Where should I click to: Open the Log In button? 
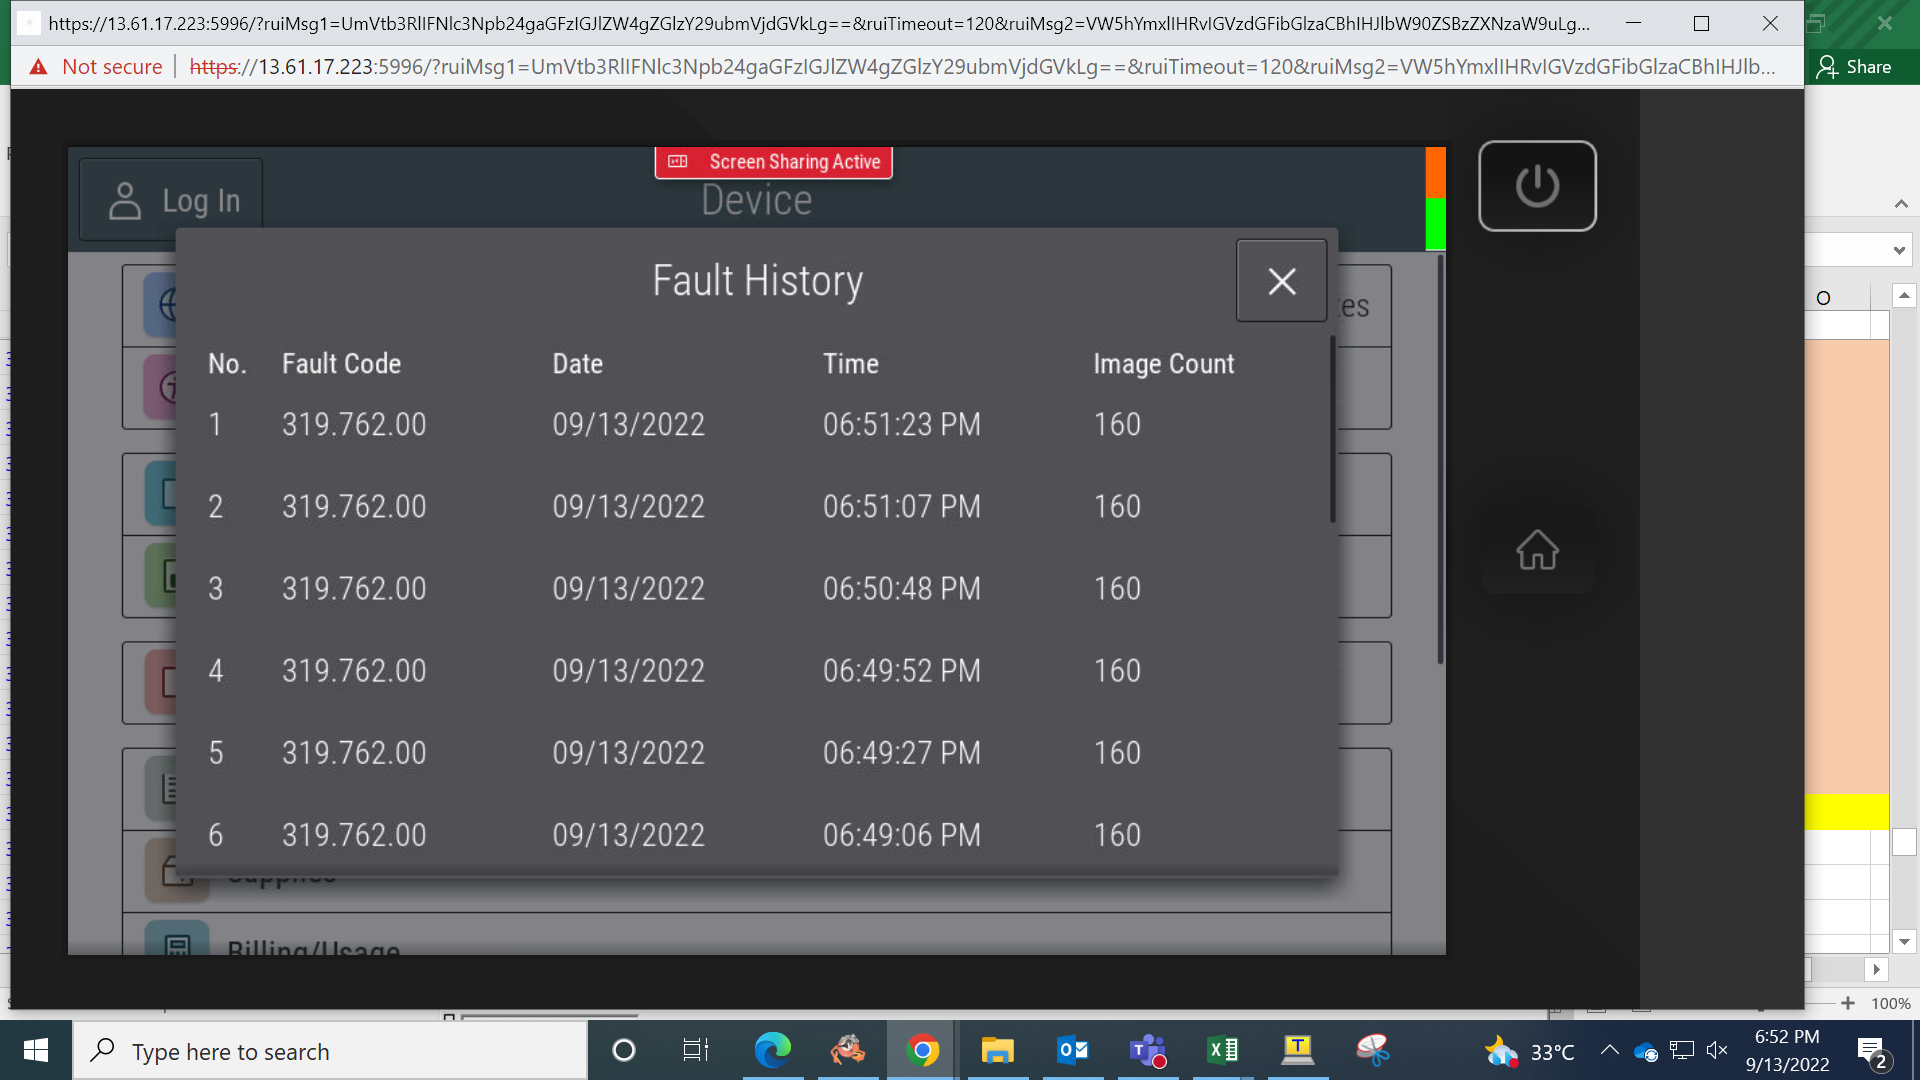coord(171,201)
